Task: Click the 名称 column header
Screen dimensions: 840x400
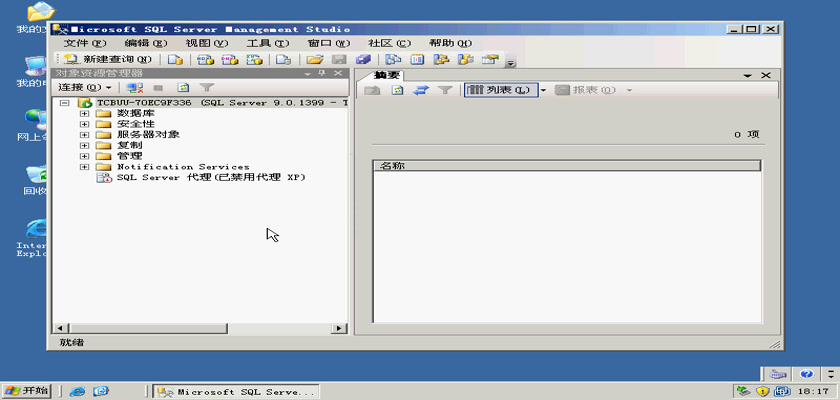Action: pos(567,166)
